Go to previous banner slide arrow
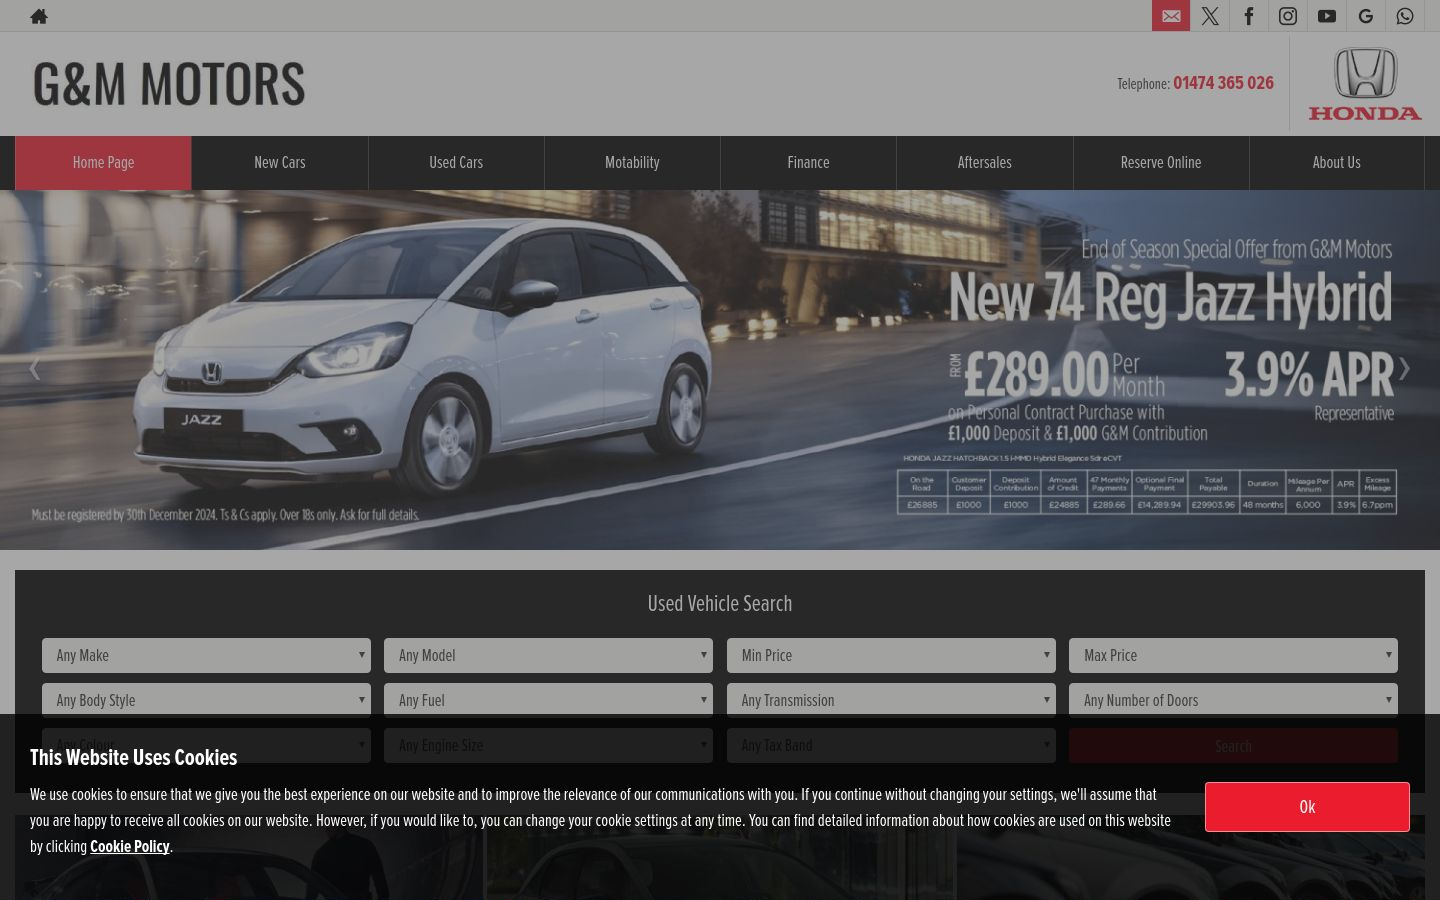Screen dimensions: 1440x900 [x=34, y=369]
